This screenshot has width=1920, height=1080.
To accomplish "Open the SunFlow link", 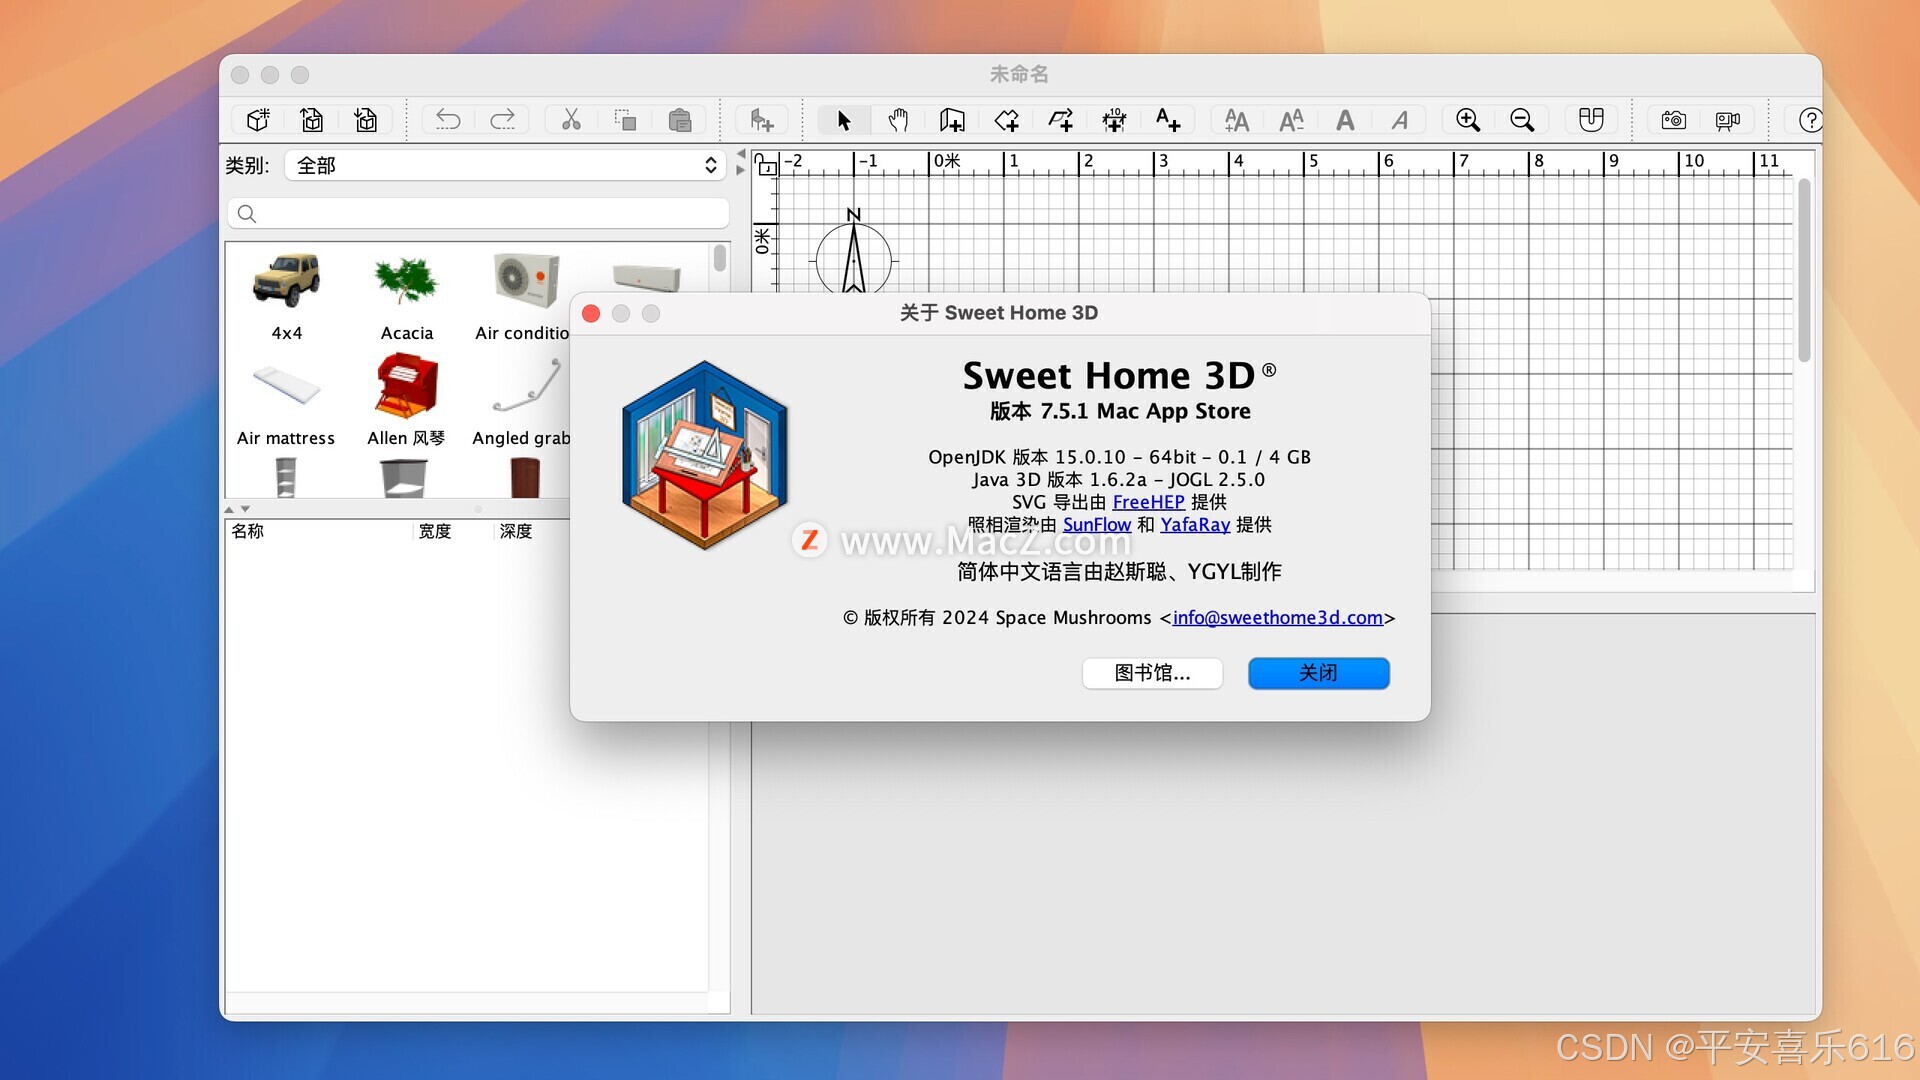I will (1096, 525).
